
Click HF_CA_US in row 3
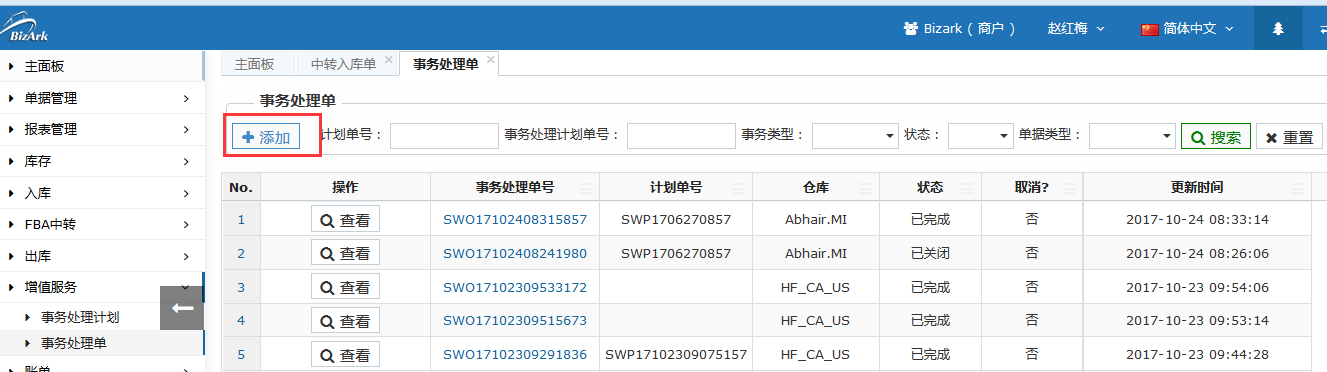click(815, 287)
